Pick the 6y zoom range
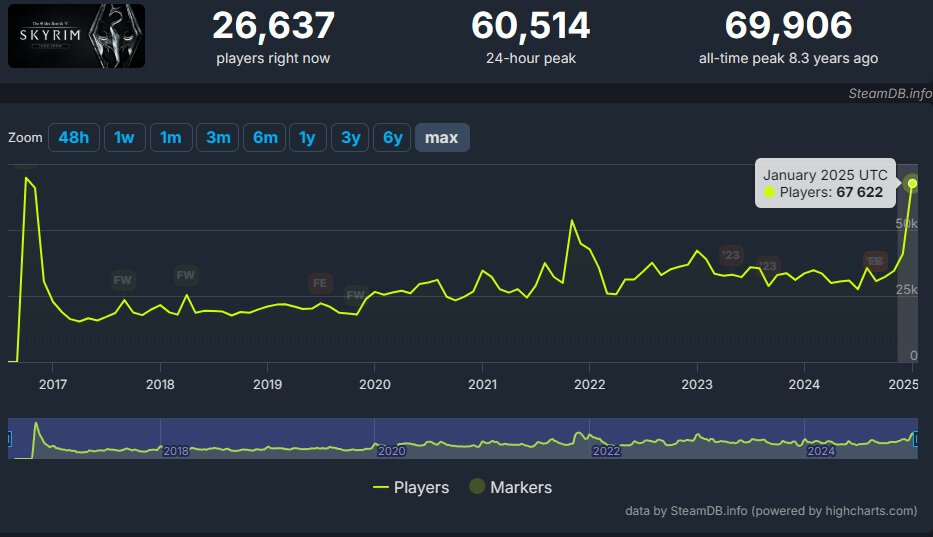933x537 pixels. [392, 138]
